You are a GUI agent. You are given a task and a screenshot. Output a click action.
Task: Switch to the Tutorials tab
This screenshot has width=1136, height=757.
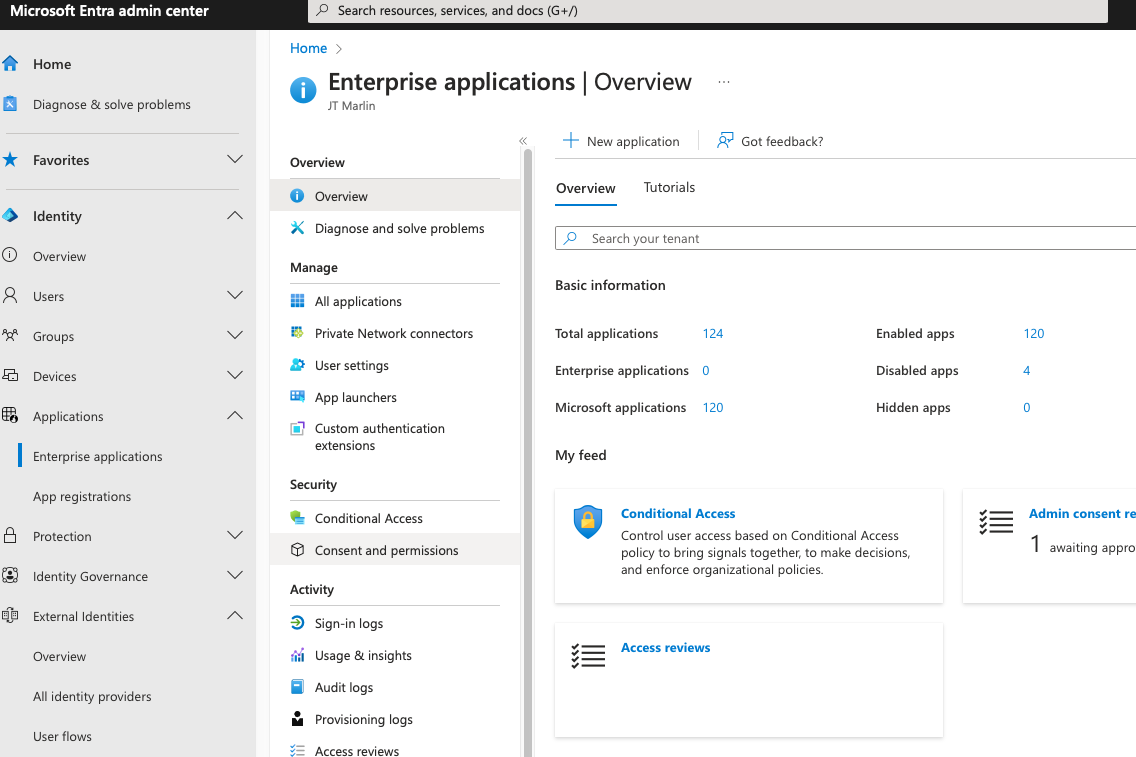669,187
